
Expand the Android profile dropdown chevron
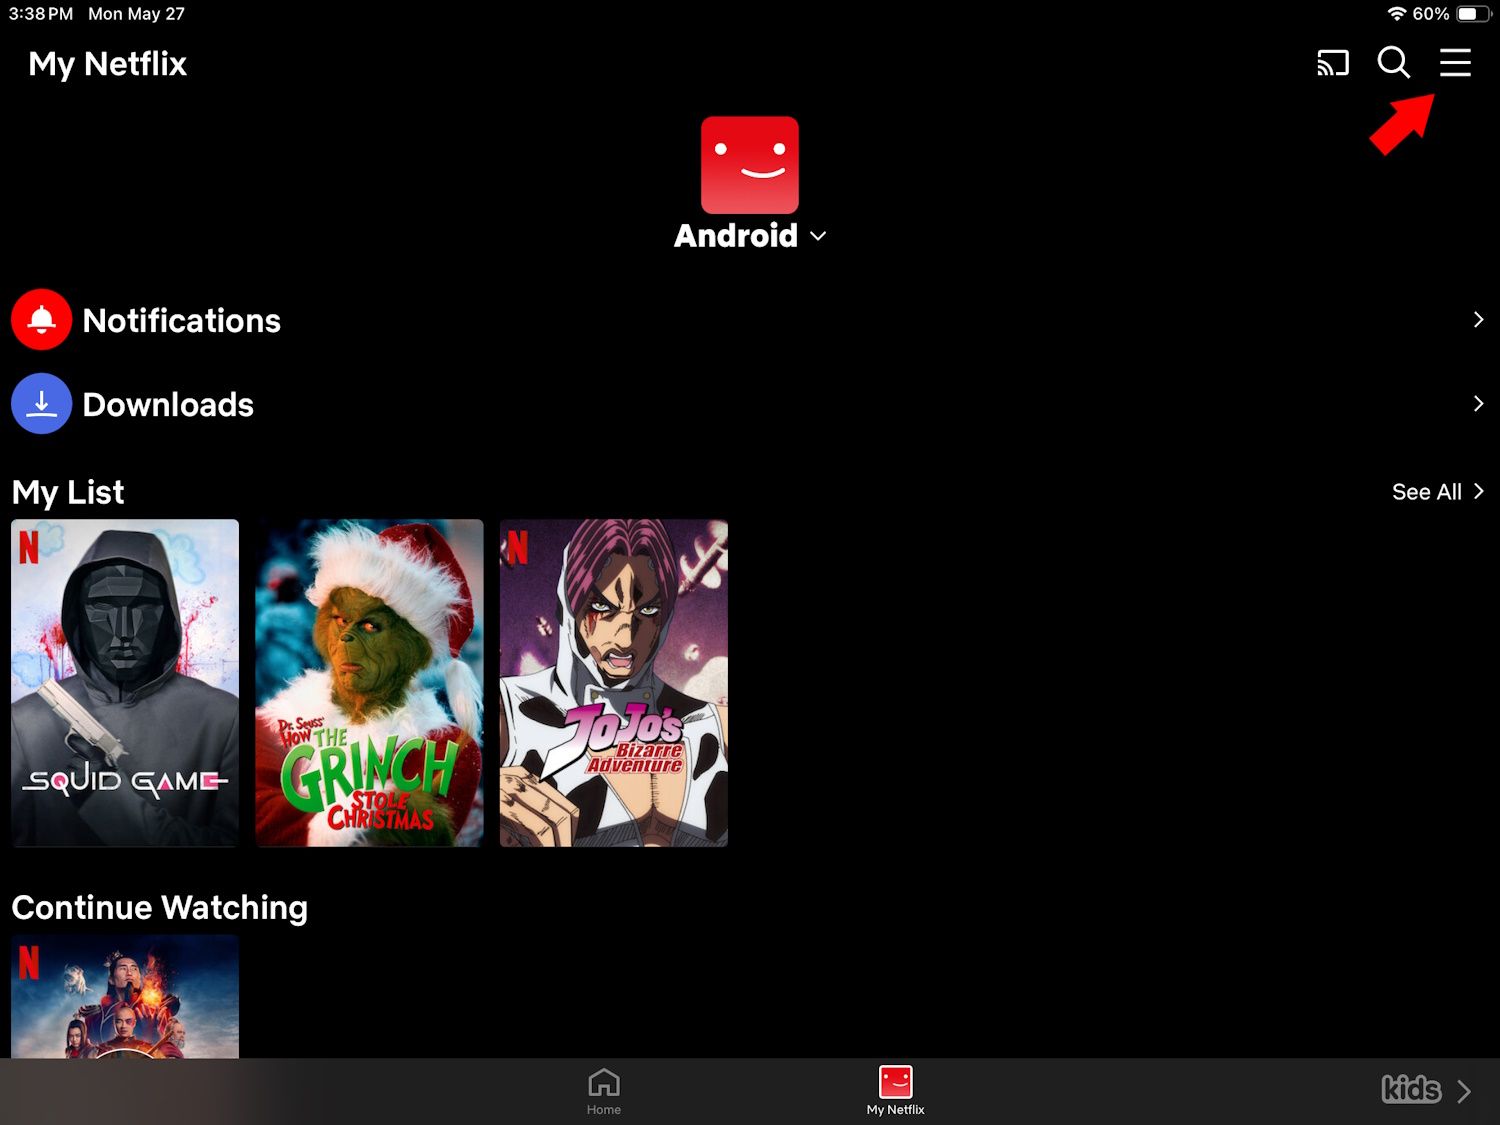pos(818,236)
